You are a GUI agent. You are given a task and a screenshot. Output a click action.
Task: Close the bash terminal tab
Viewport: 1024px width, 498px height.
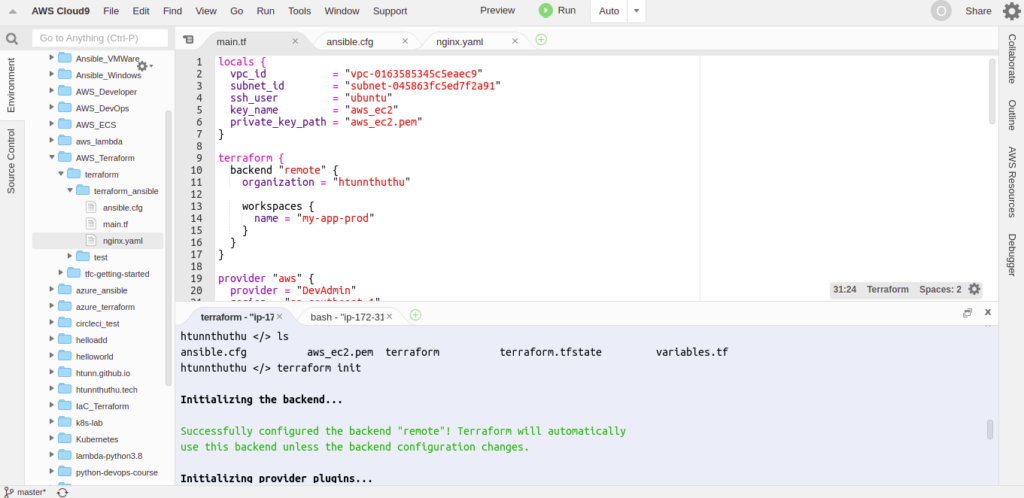pos(389,316)
